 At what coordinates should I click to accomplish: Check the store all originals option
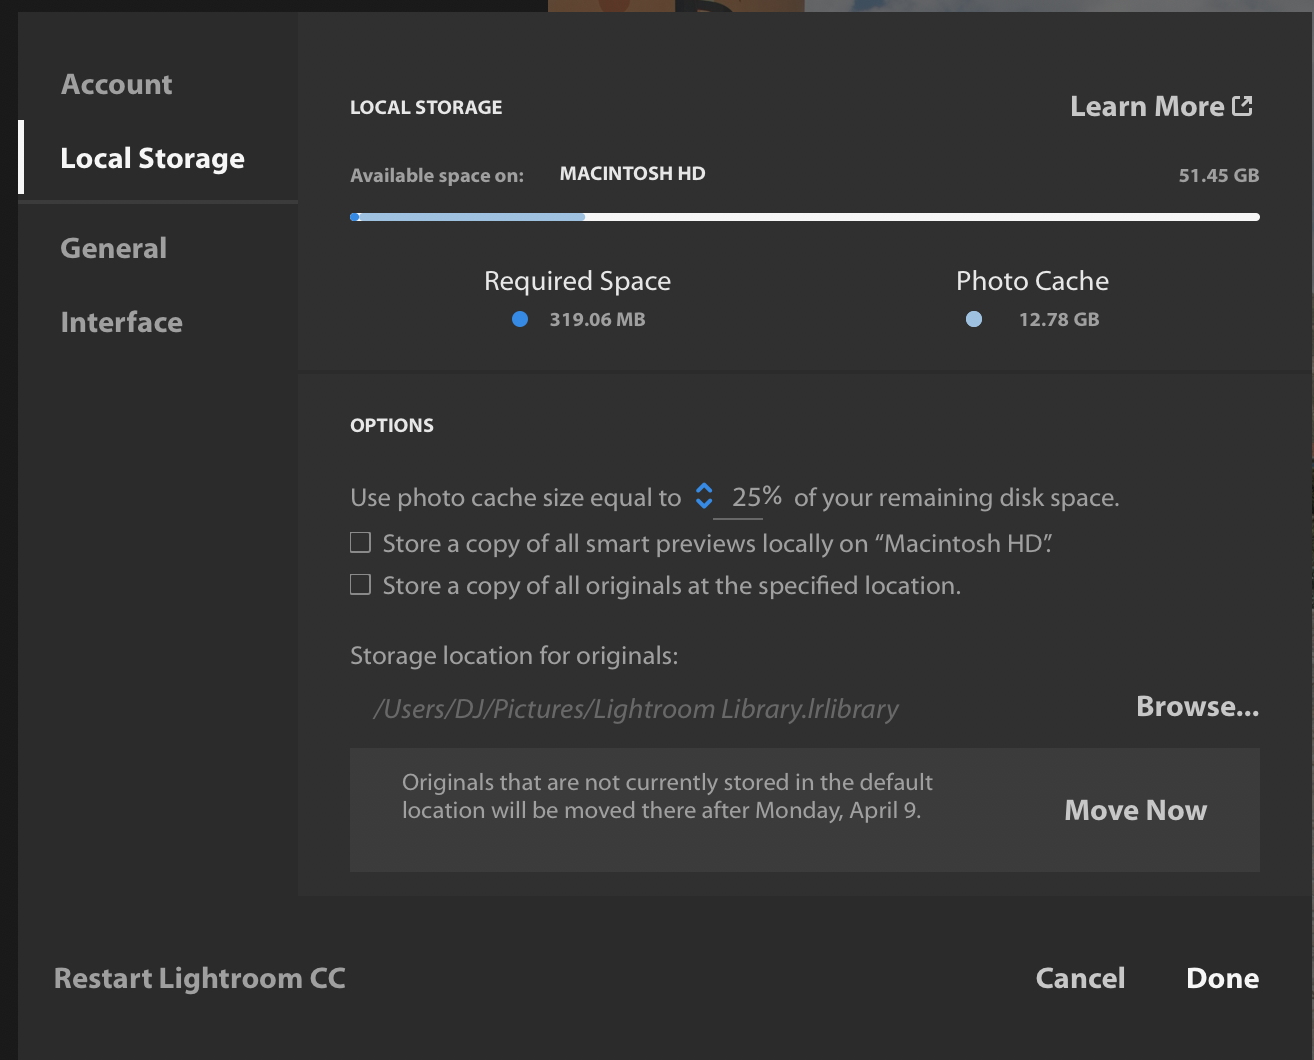pyautogui.click(x=361, y=585)
